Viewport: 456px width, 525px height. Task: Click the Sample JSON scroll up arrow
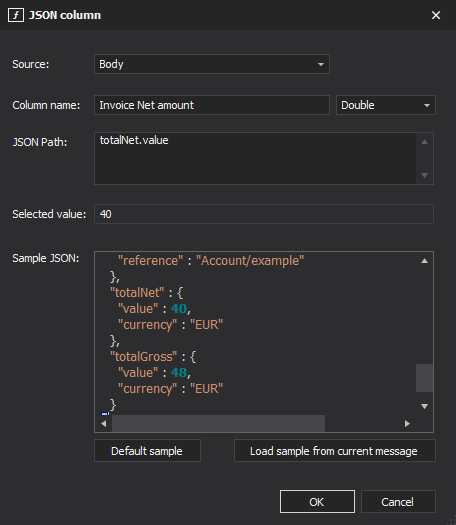[425, 261]
